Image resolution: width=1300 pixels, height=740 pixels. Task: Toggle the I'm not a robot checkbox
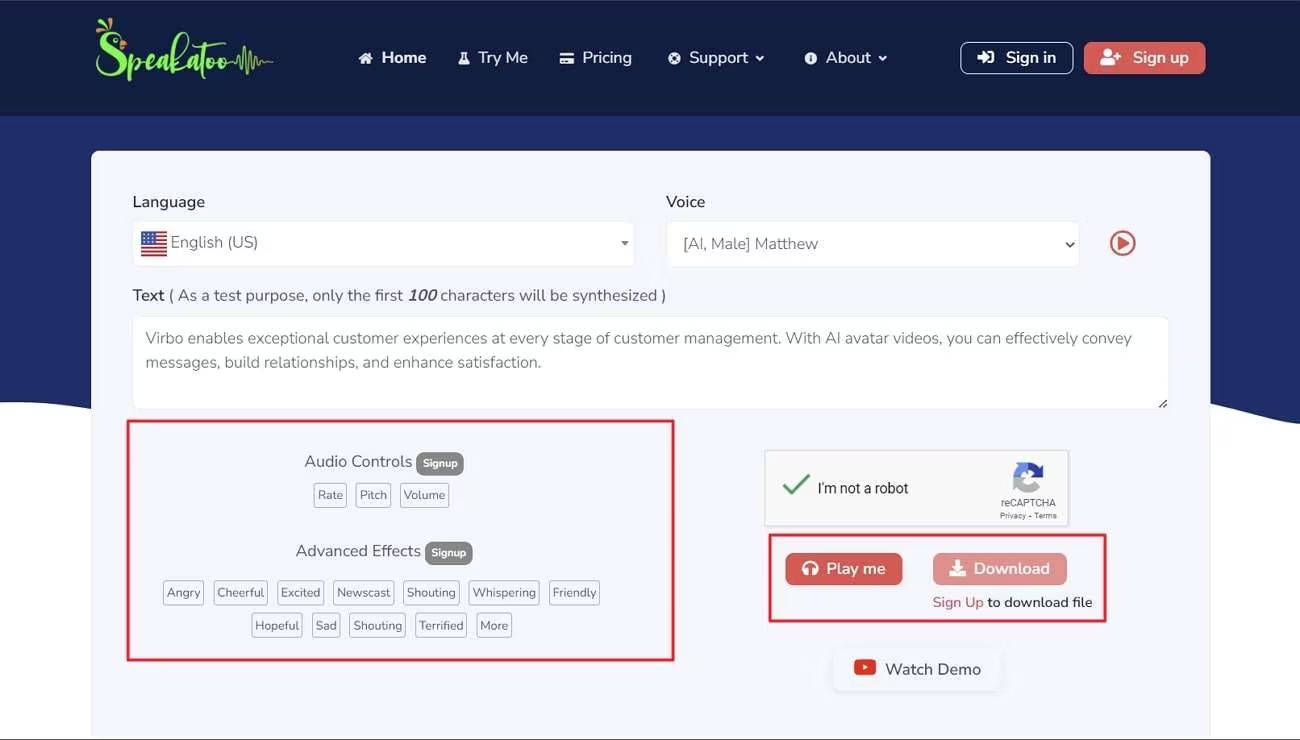[796, 487]
